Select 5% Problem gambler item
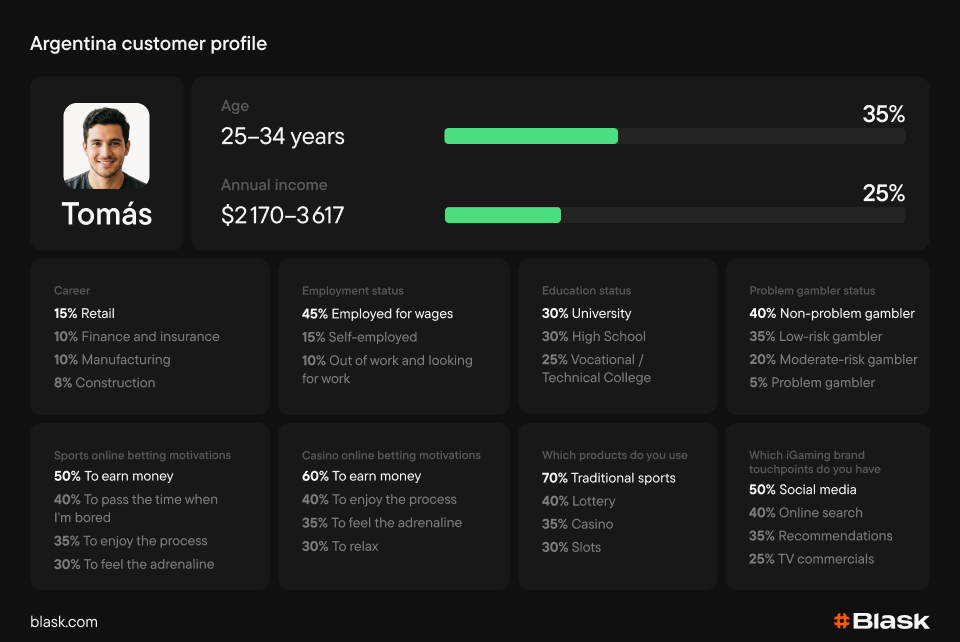 click(811, 382)
